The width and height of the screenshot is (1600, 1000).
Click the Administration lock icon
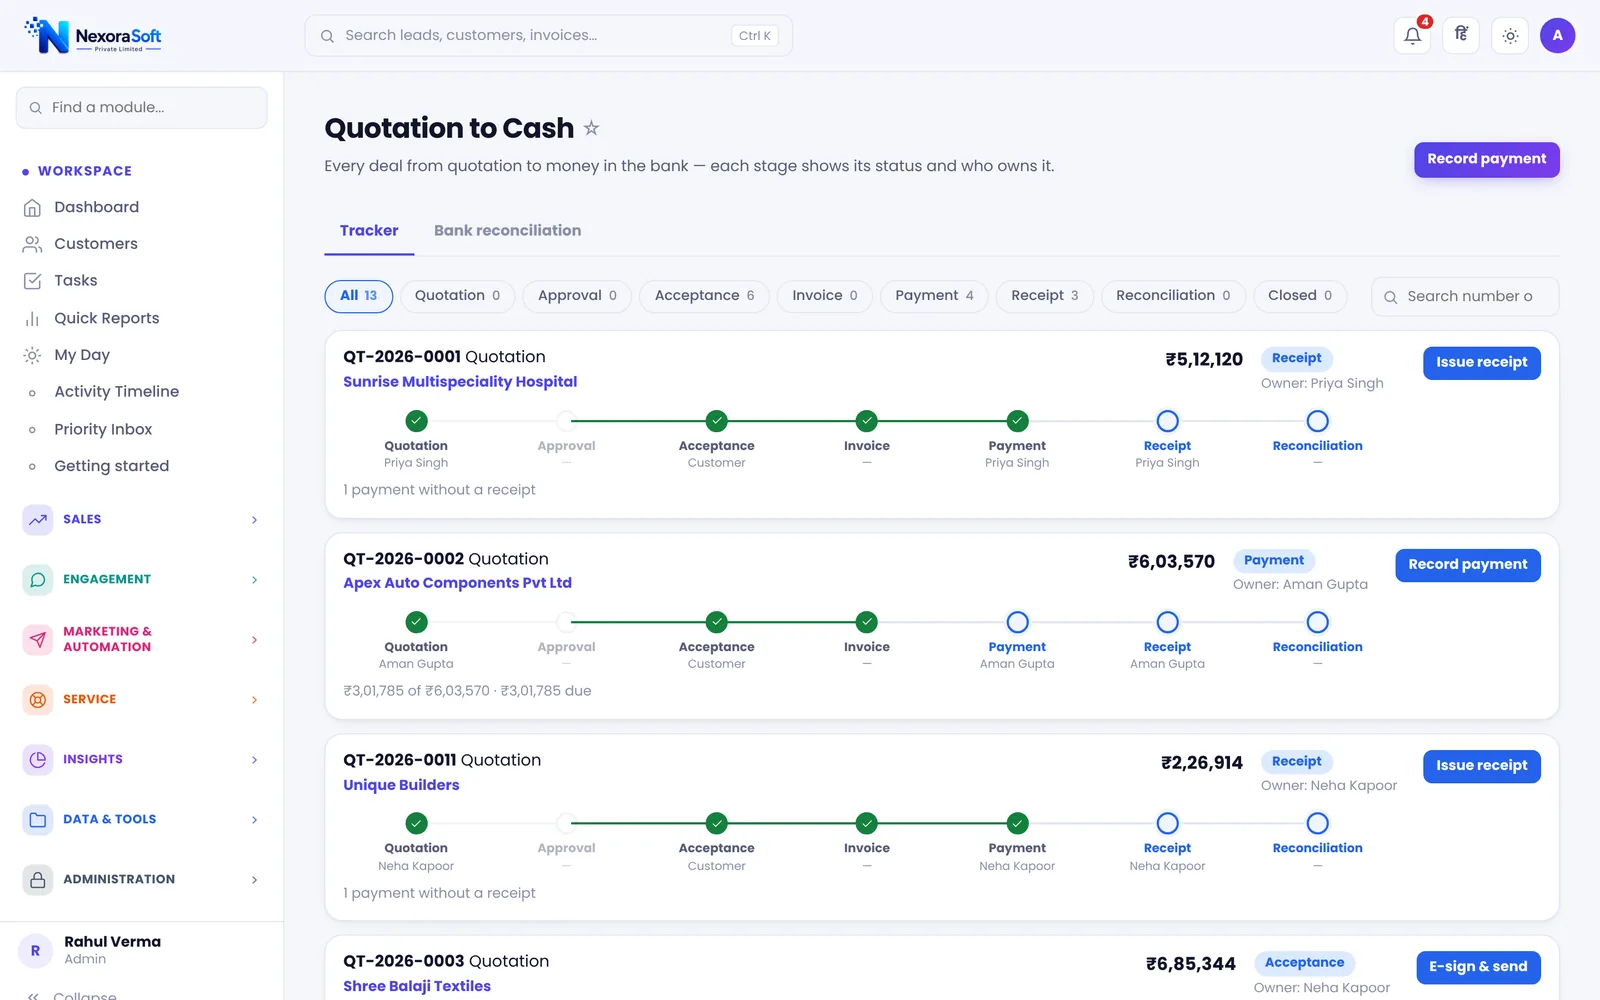point(38,880)
